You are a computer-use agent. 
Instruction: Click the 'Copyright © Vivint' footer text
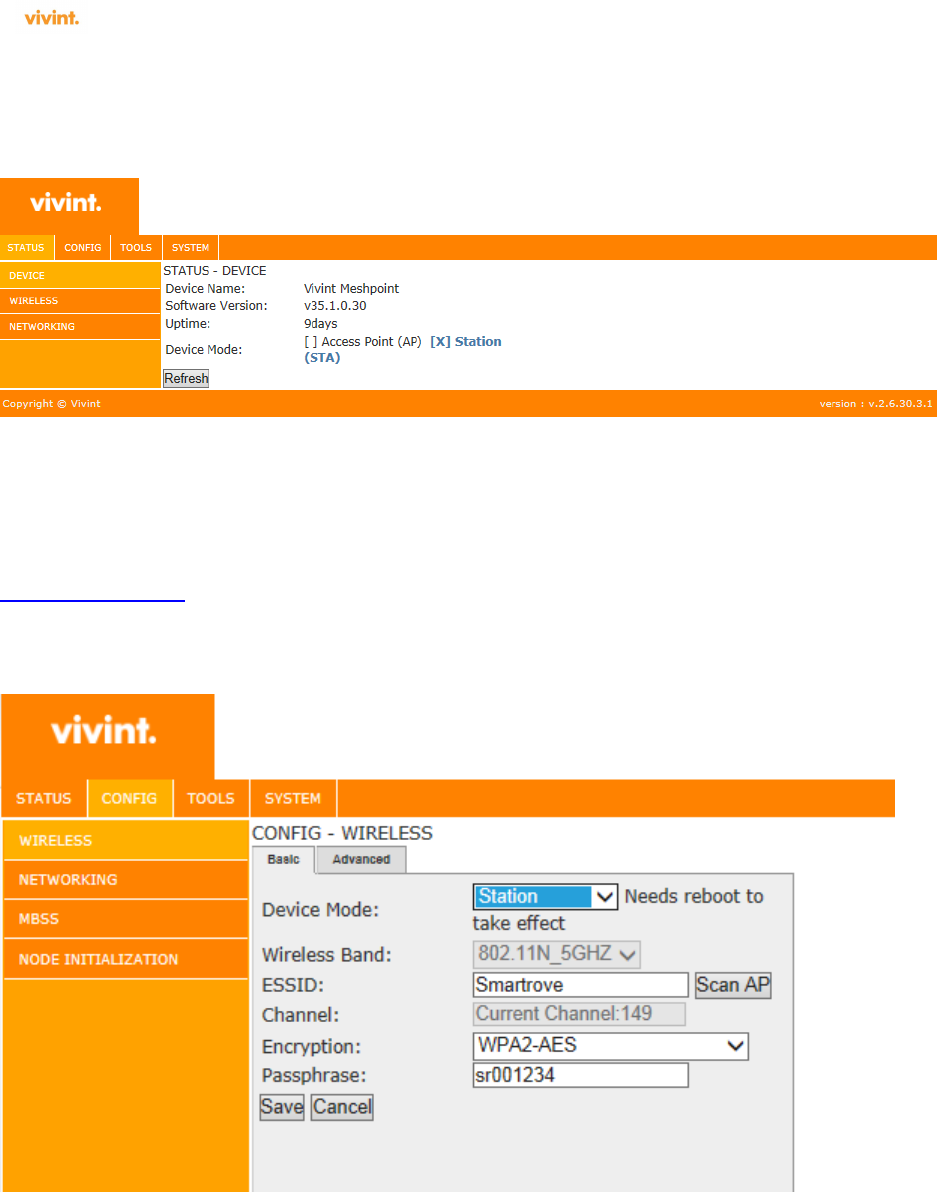(x=52, y=404)
